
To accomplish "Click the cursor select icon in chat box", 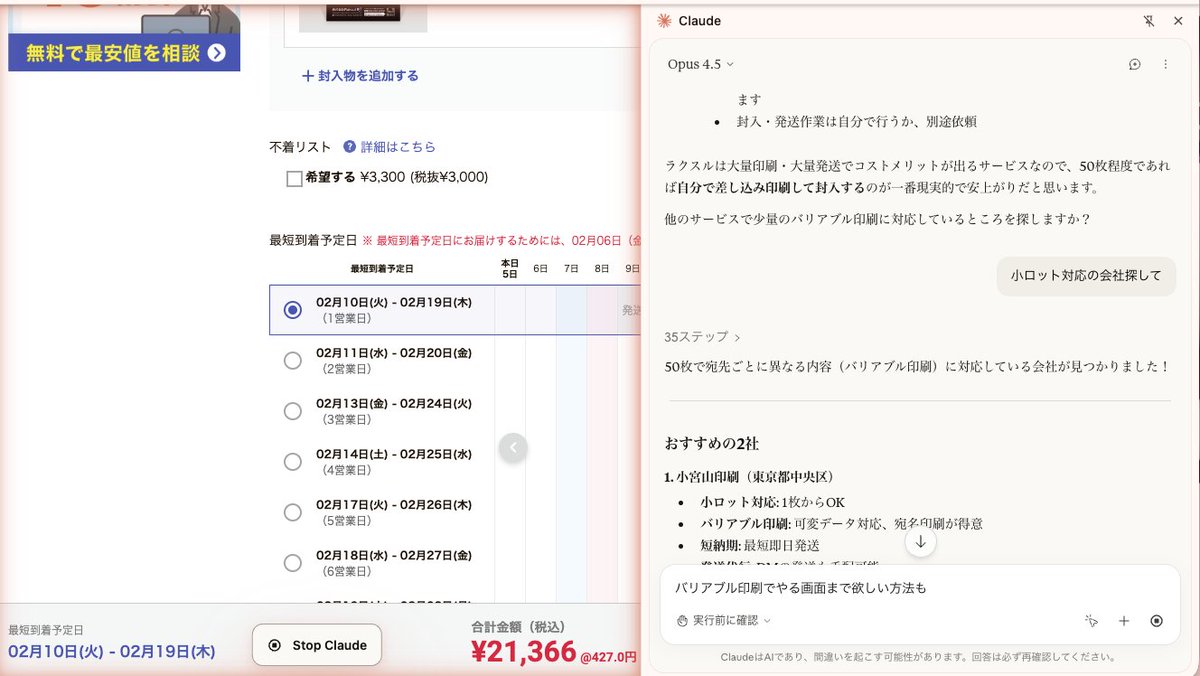I will (1092, 621).
